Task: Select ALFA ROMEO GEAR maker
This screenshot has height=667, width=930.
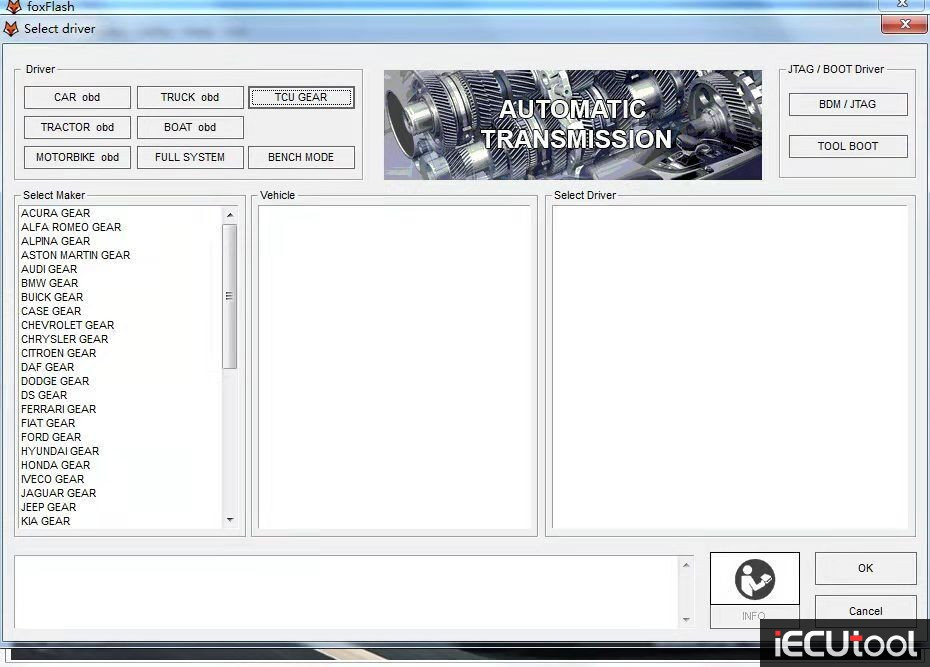Action: click(71, 227)
